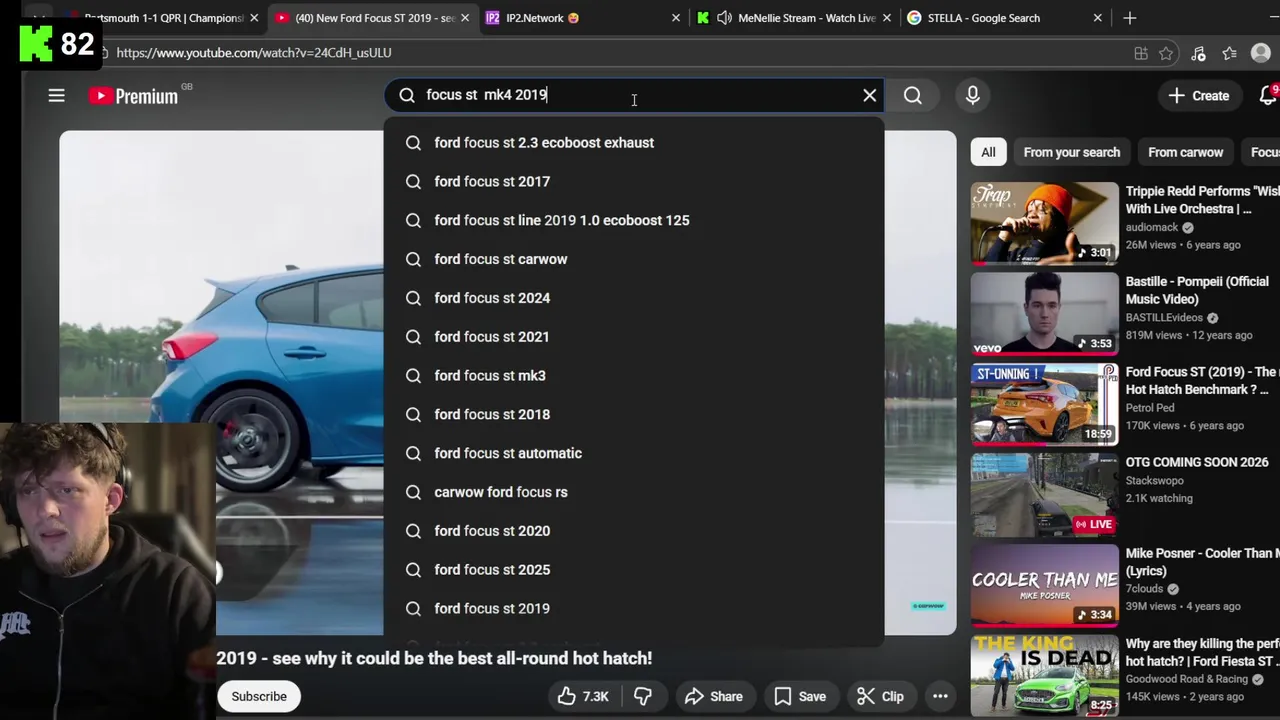Visit the audiomack channel name

[x=1153, y=227]
